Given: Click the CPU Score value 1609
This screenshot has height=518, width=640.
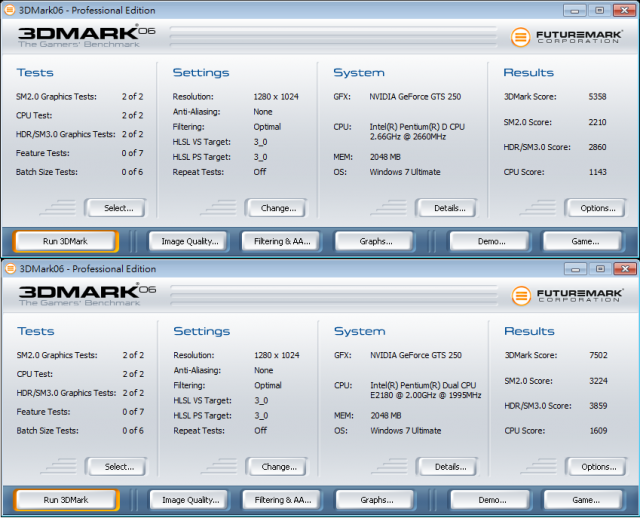Looking at the screenshot, I should point(598,431).
